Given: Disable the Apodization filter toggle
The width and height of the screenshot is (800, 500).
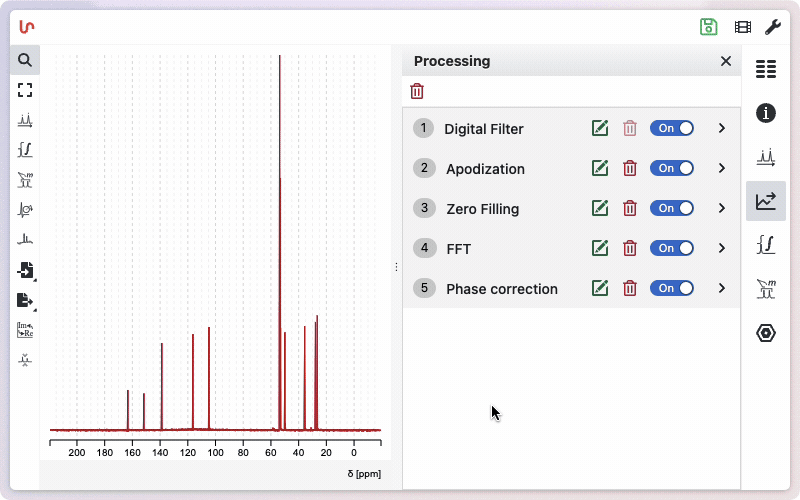Looking at the screenshot, I should tap(671, 169).
